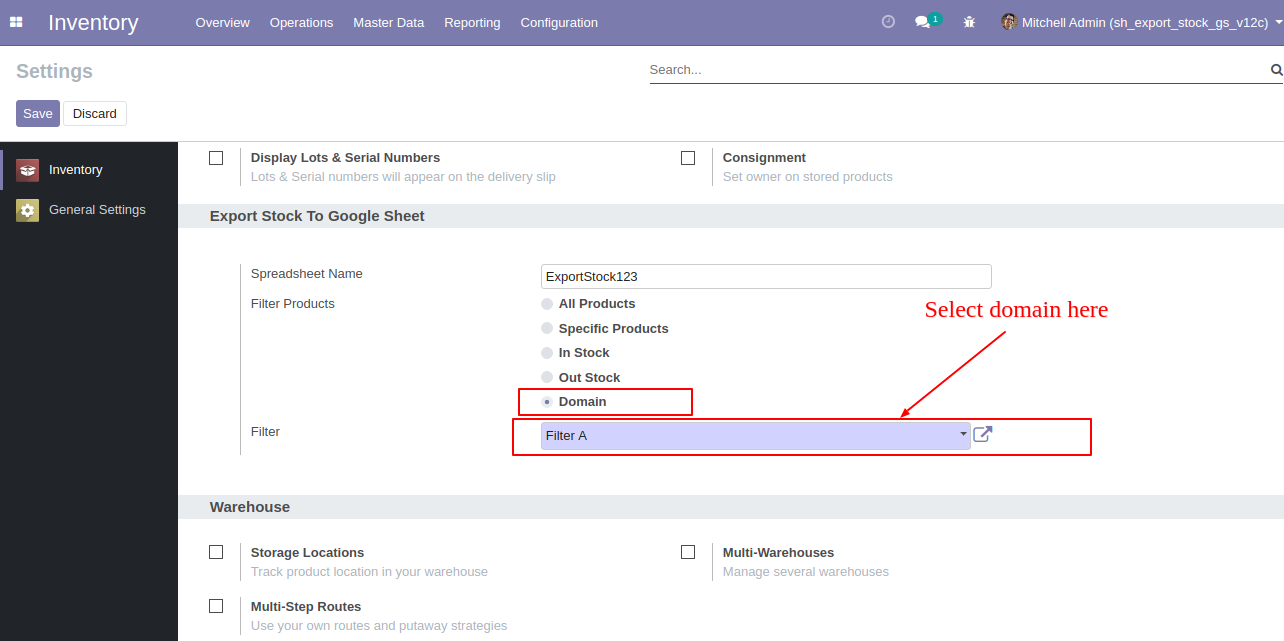The height and width of the screenshot is (641, 1284).
Task: Select the Specific Products radio option
Action: coord(547,328)
